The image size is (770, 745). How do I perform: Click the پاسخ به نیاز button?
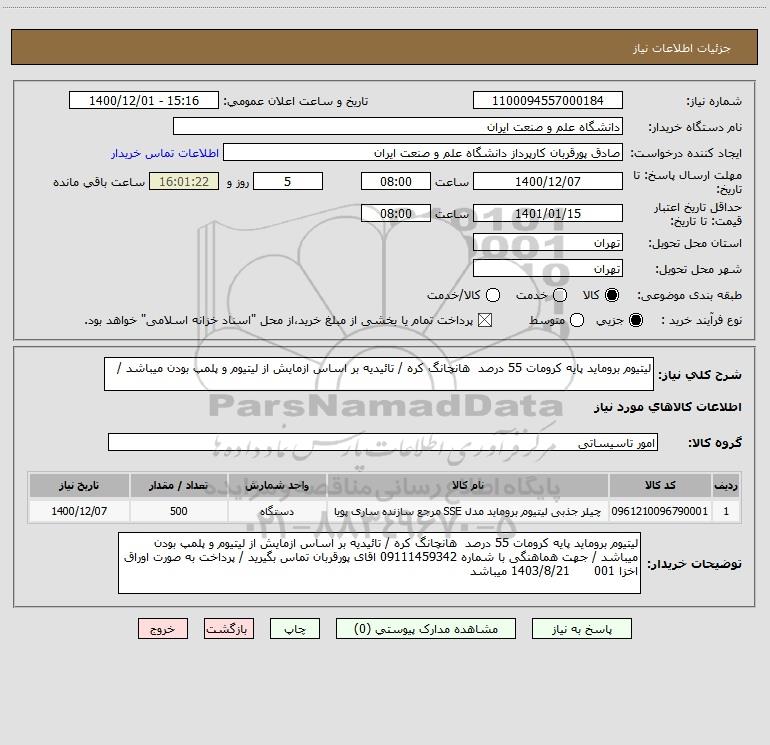(581, 629)
